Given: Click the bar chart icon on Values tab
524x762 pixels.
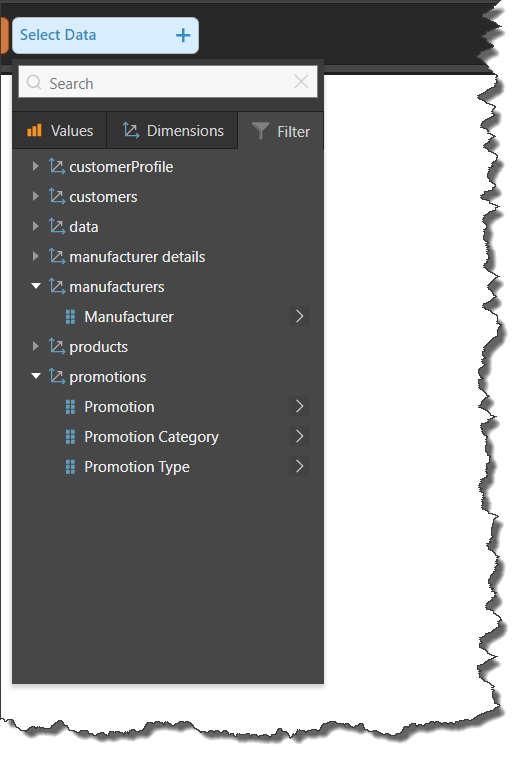Looking at the screenshot, I should pos(34,130).
